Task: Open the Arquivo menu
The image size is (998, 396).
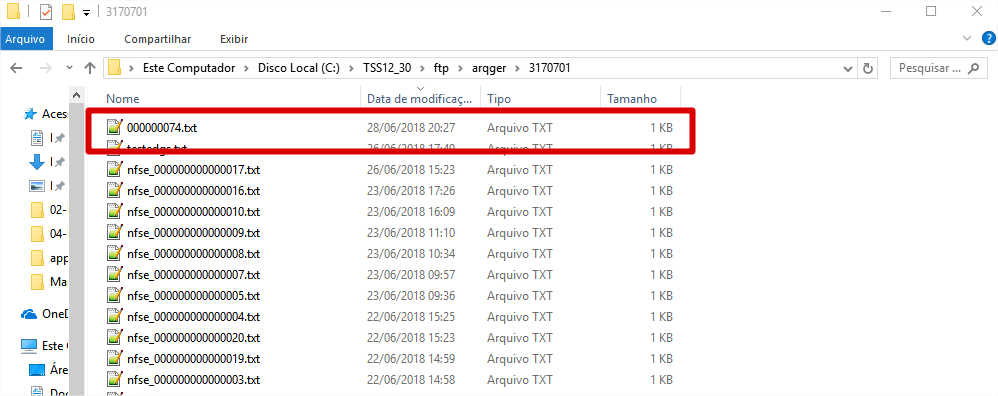Action: 25,39
